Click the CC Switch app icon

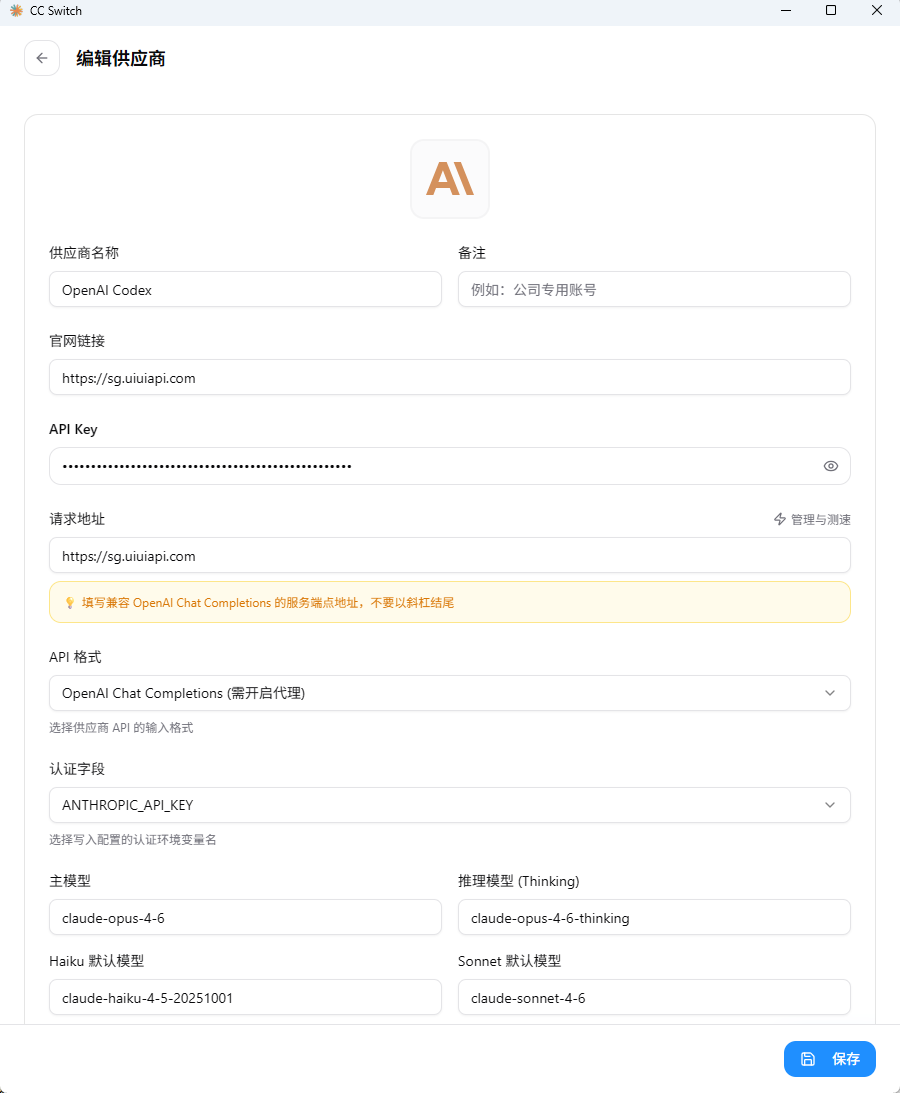click(x=16, y=11)
